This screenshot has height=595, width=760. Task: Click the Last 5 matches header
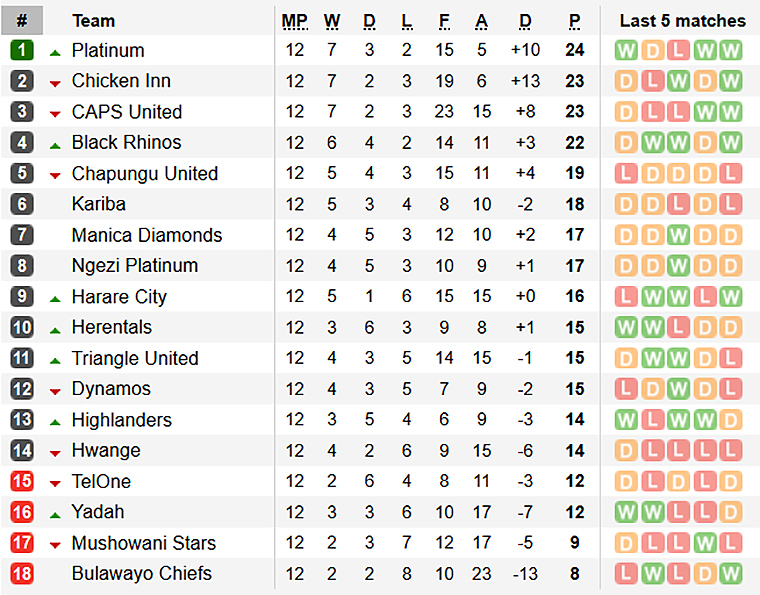(682, 21)
